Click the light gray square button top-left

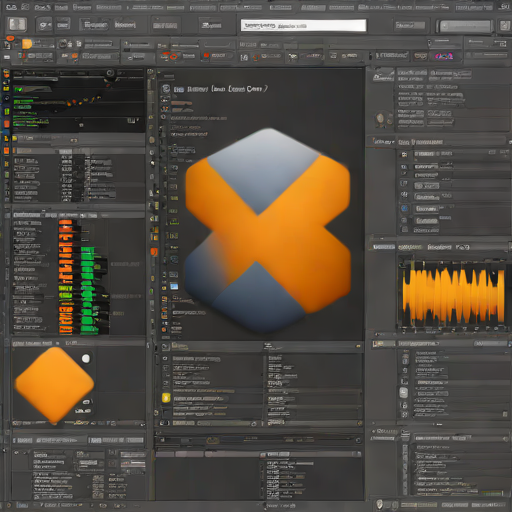17,25
